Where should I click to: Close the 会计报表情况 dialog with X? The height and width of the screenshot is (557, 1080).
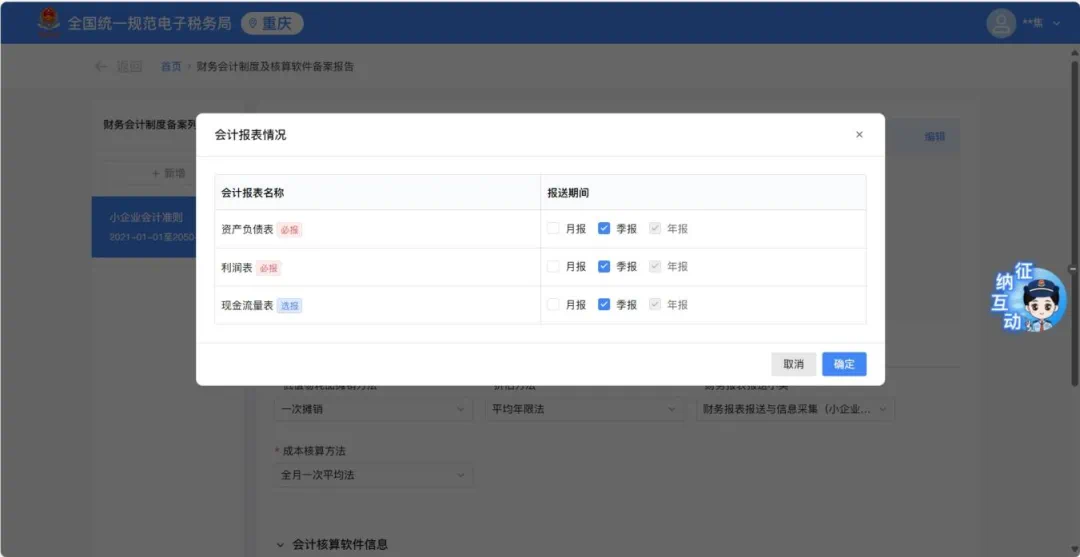point(859,135)
